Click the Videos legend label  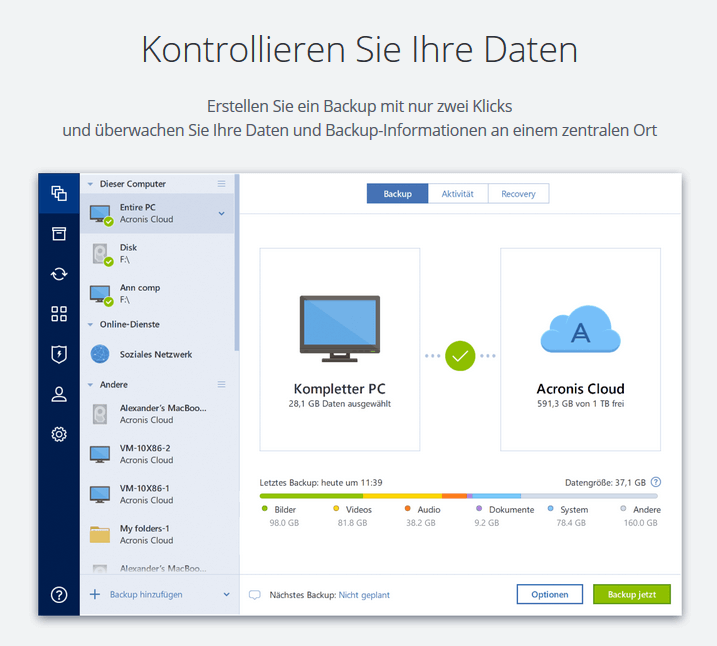coord(358,509)
